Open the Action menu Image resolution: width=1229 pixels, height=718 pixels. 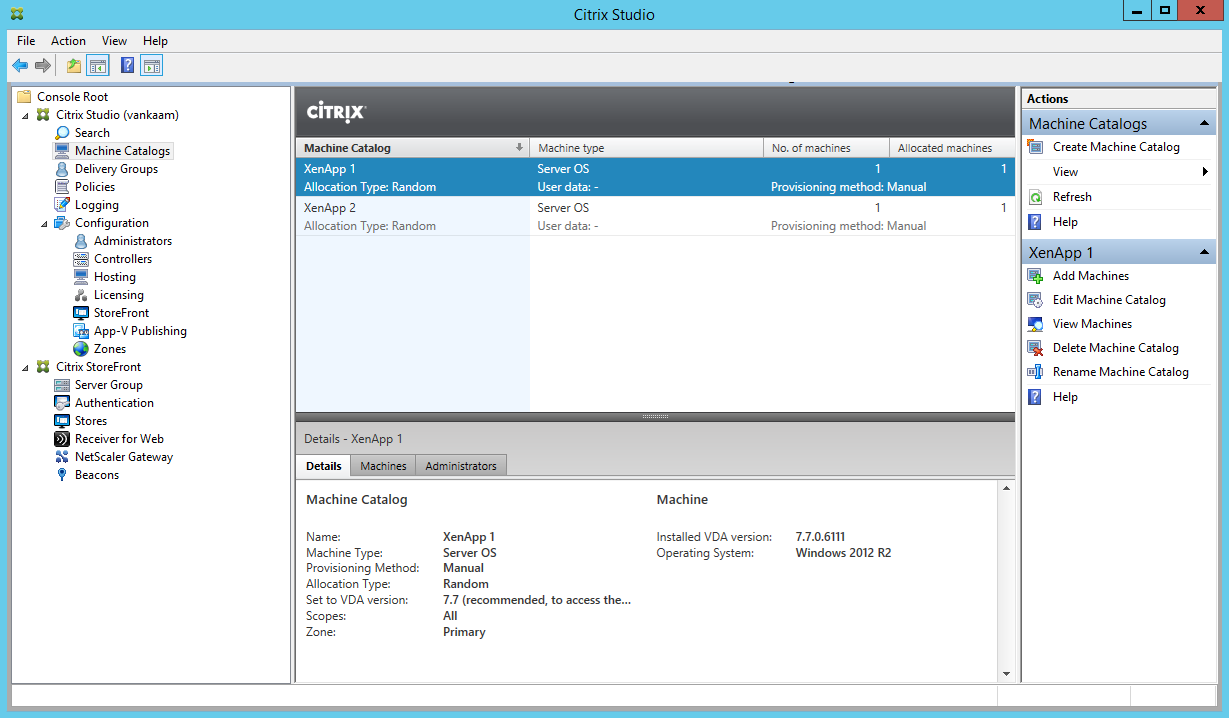(x=68, y=41)
